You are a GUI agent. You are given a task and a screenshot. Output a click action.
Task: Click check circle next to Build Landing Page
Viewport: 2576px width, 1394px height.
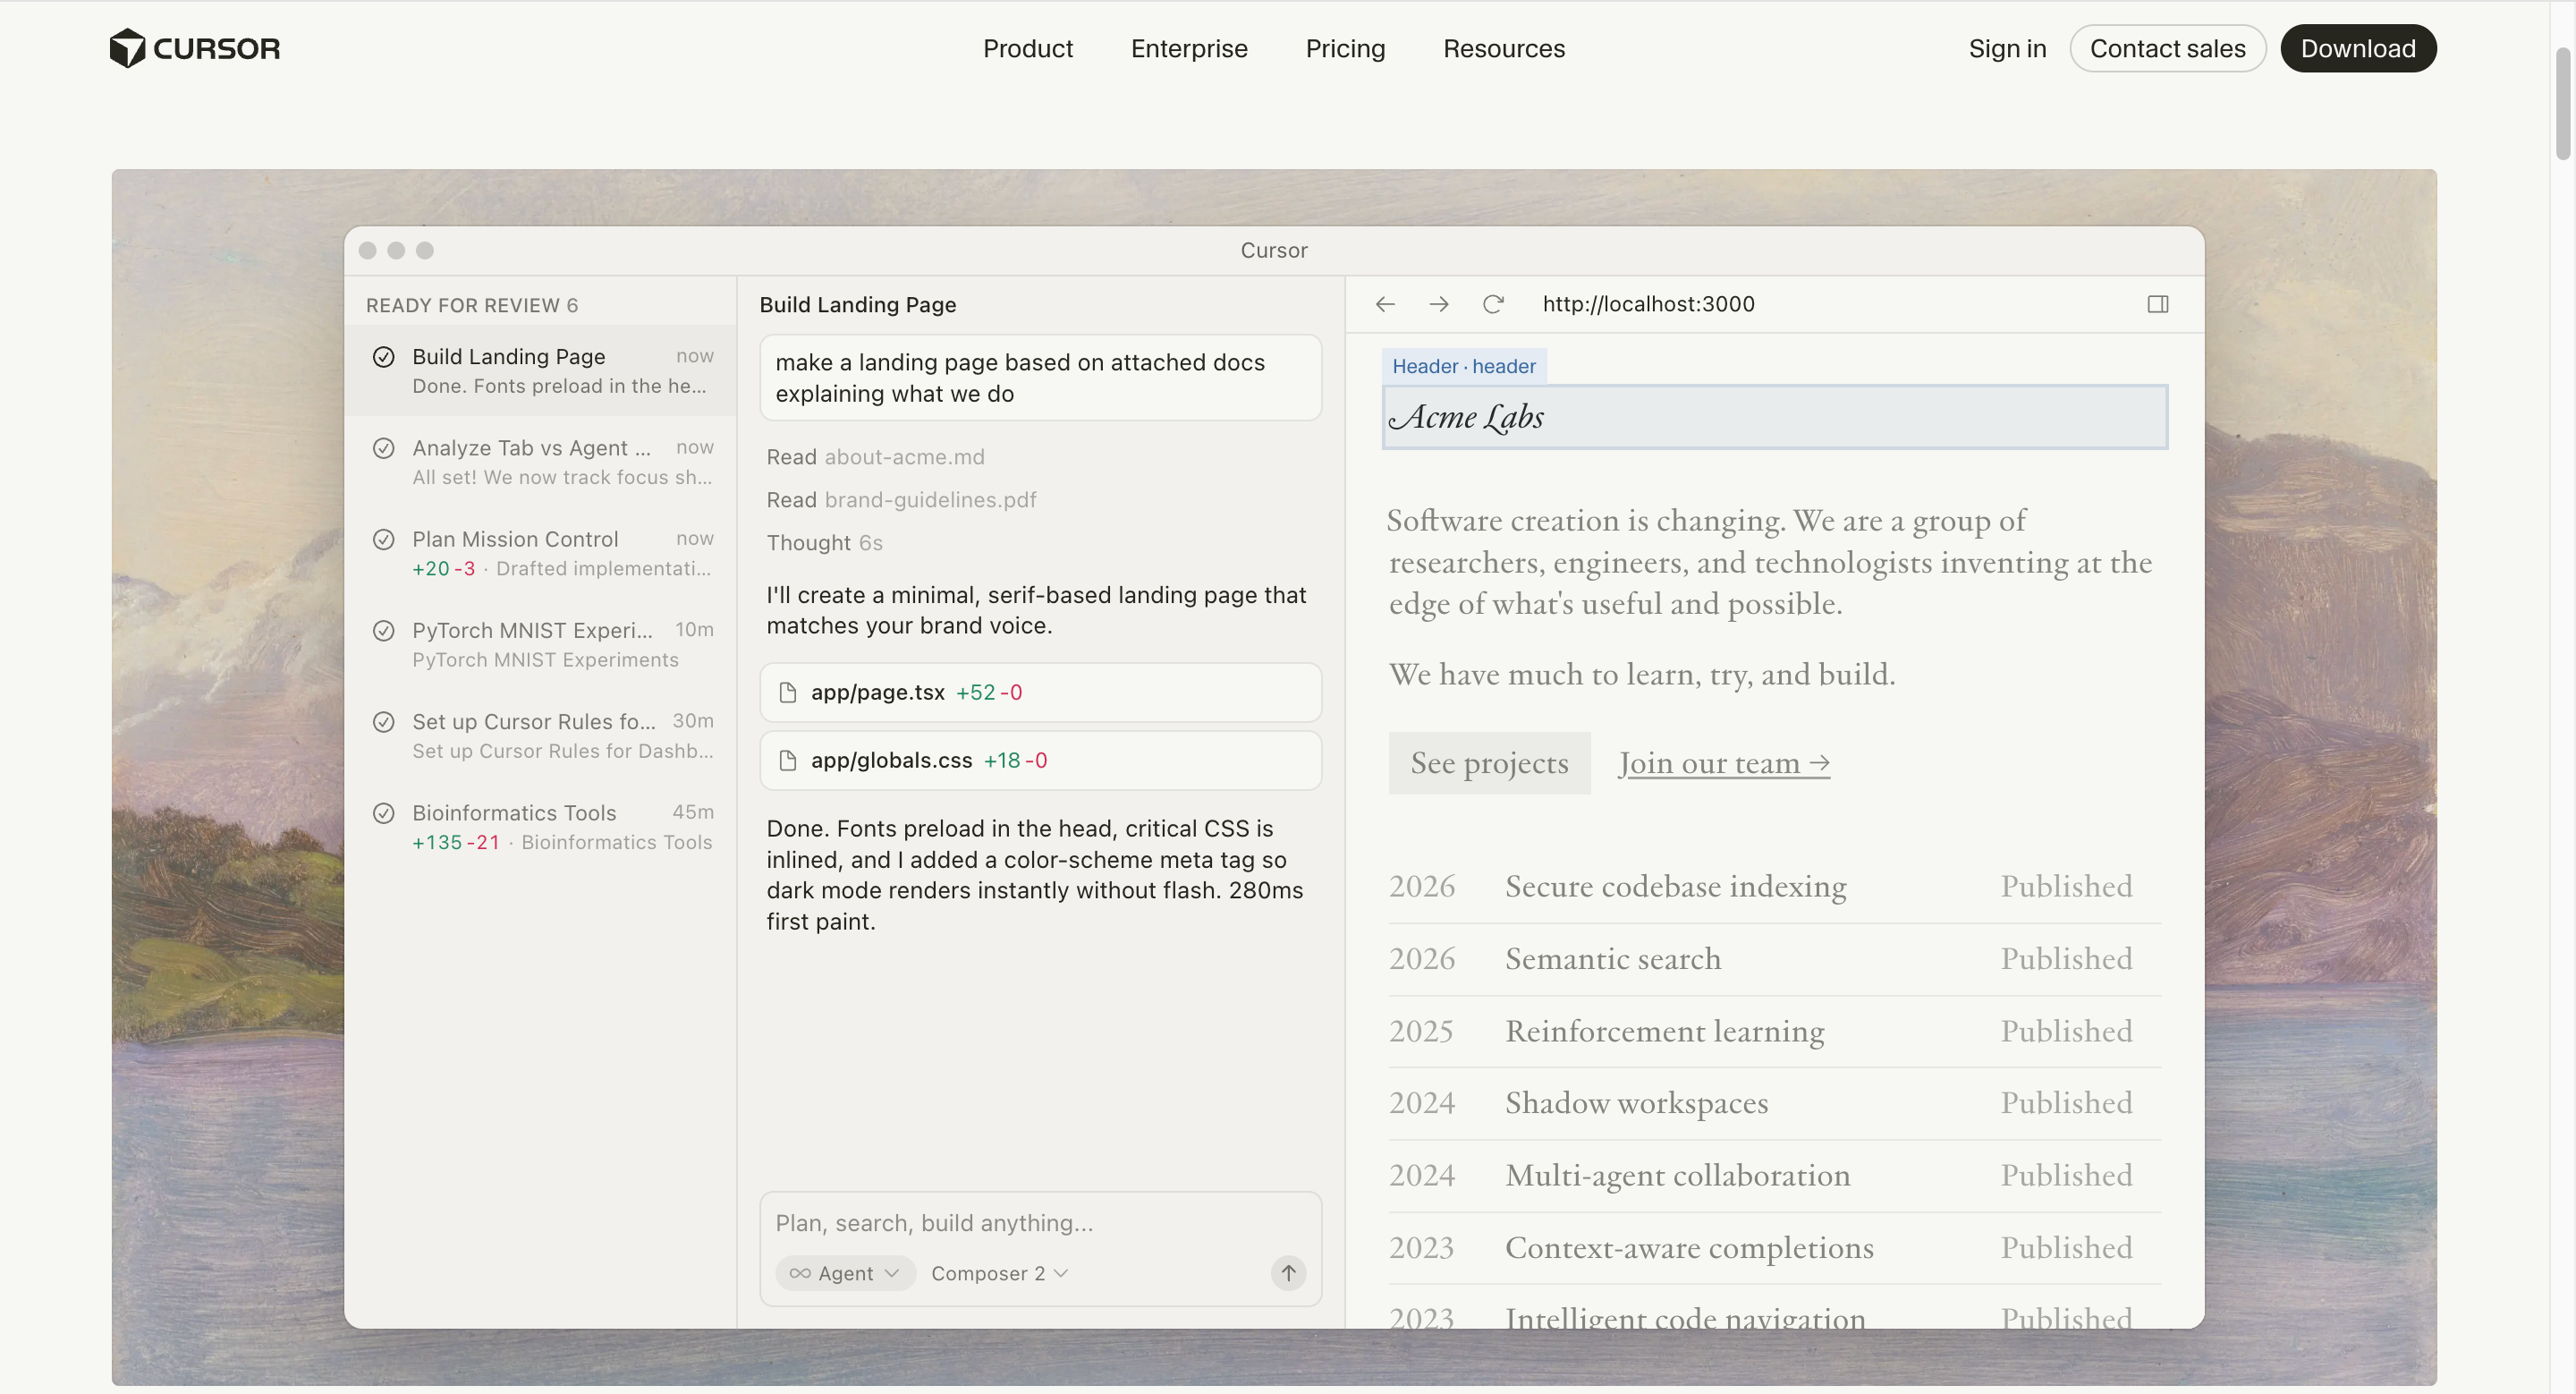point(384,357)
